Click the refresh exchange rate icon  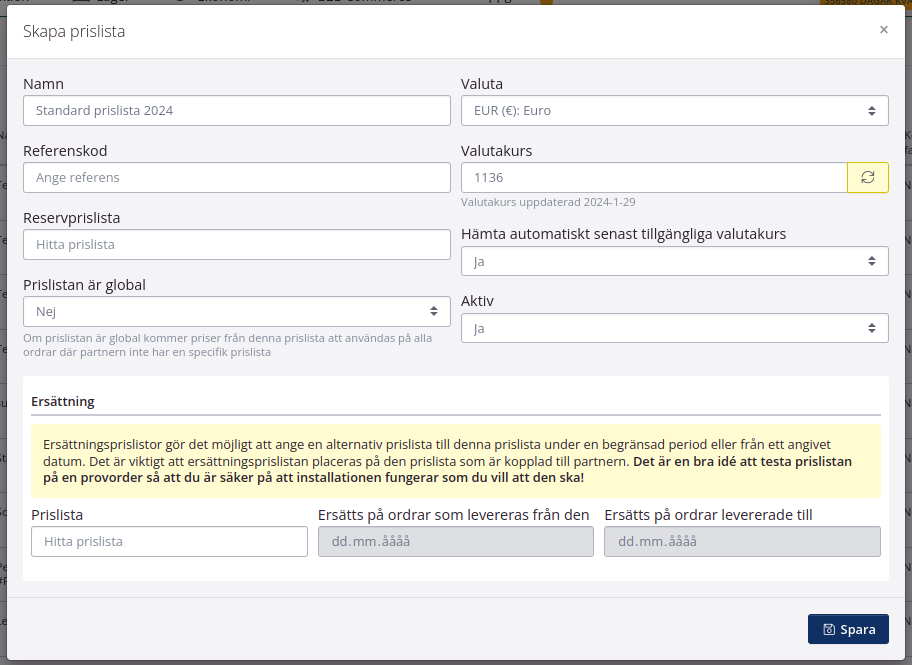tap(867, 177)
